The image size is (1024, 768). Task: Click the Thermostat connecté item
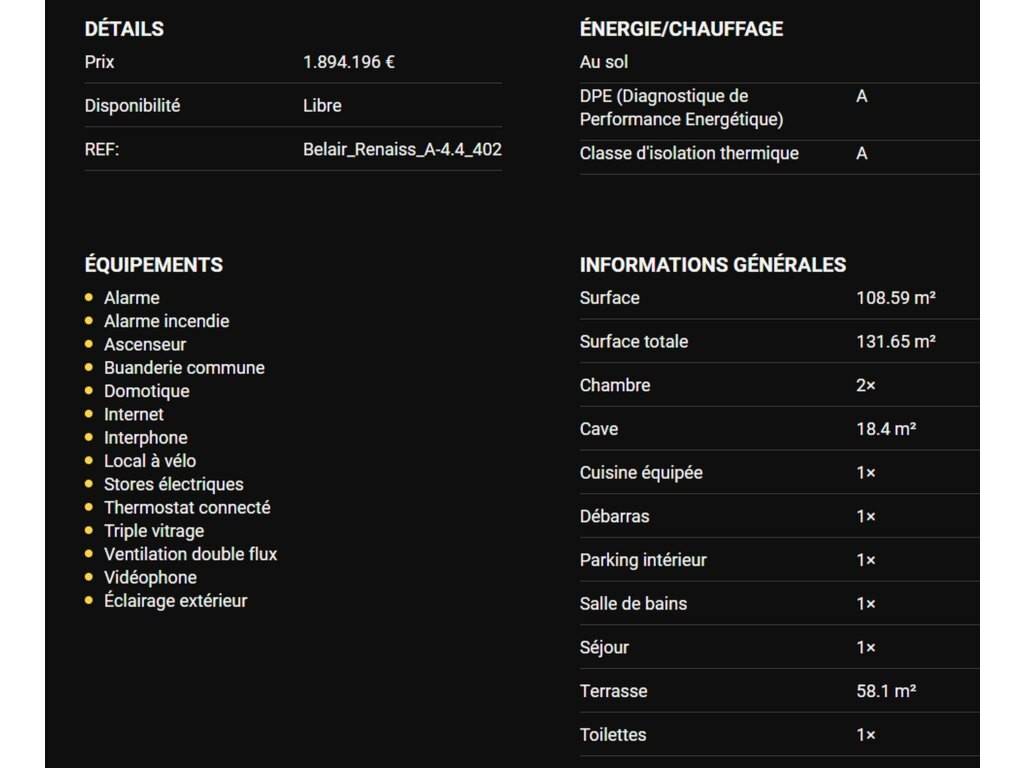(x=187, y=507)
